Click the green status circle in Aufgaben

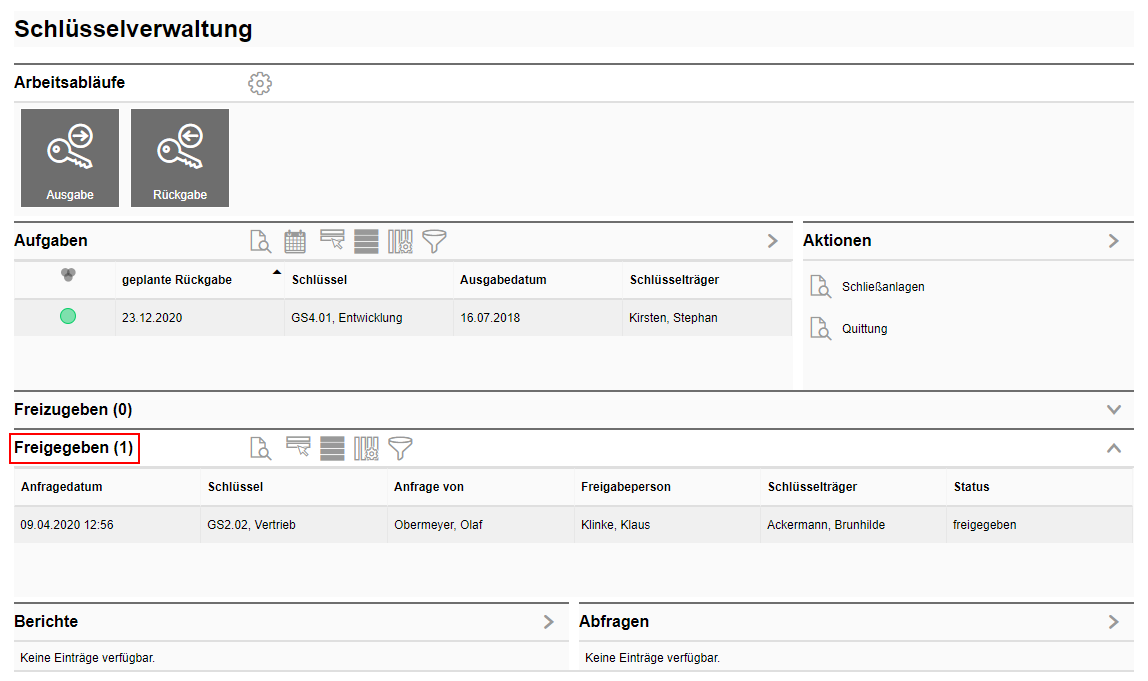(68, 316)
